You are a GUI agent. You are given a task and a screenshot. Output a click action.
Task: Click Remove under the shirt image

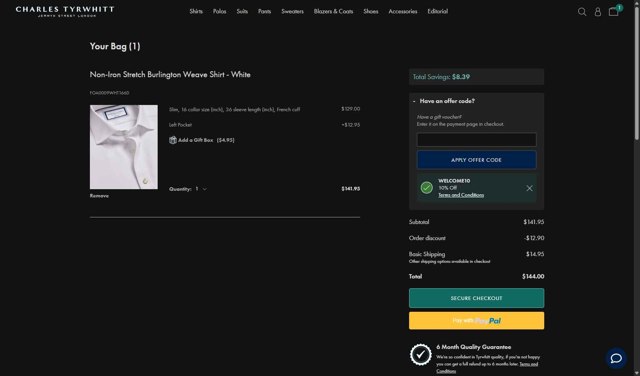(99, 196)
